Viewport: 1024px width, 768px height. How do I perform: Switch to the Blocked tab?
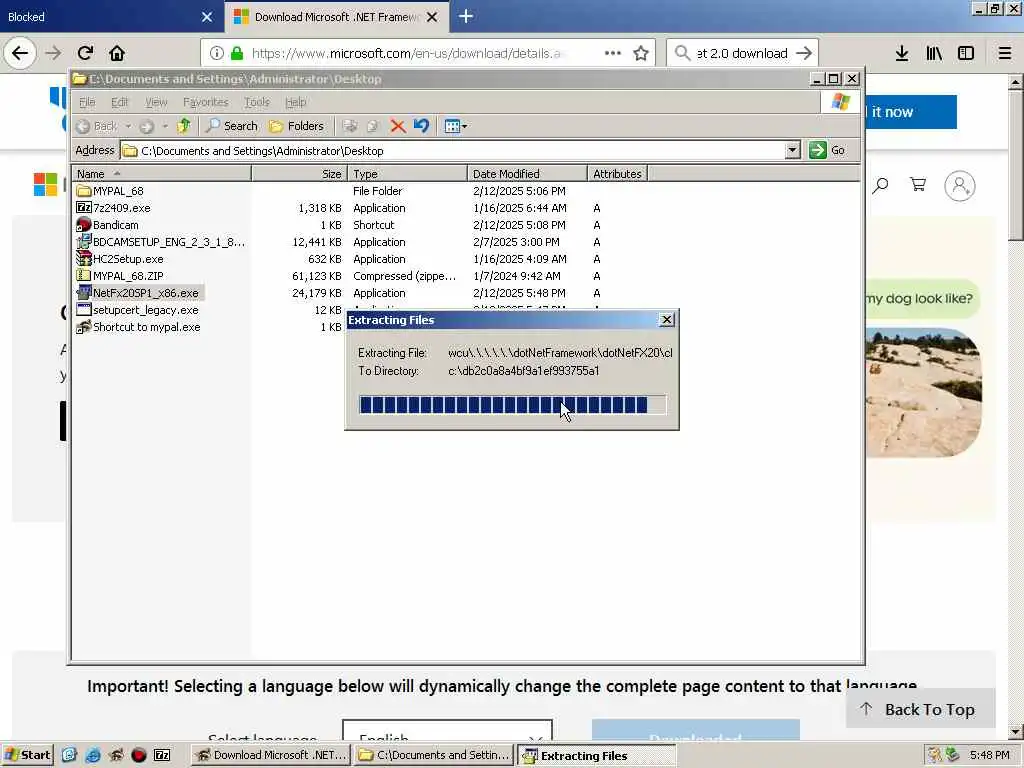click(x=111, y=17)
